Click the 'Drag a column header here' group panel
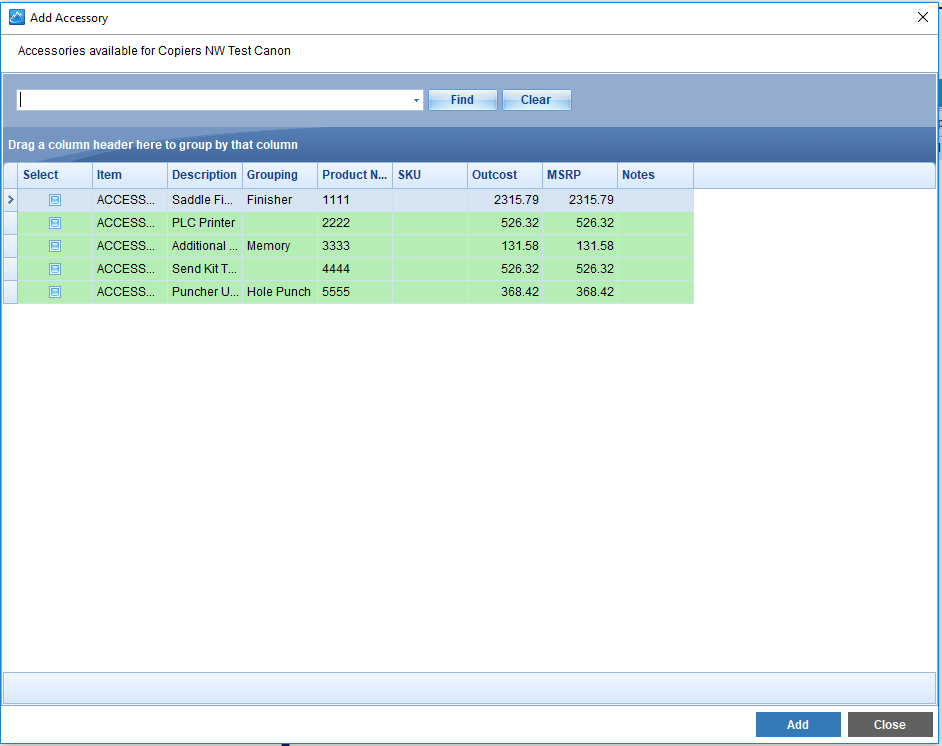This screenshot has width=942, height=746. pos(469,145)
